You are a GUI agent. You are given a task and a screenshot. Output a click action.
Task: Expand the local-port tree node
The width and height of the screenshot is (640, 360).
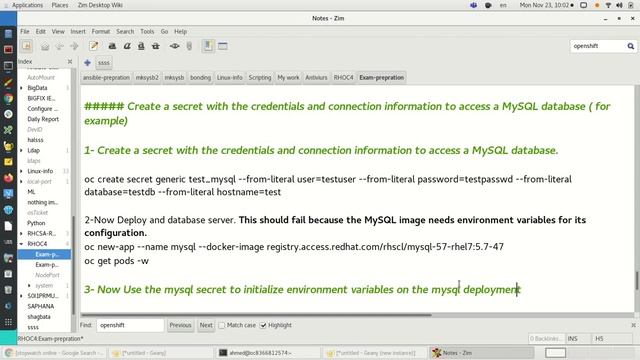pos(22,182)
